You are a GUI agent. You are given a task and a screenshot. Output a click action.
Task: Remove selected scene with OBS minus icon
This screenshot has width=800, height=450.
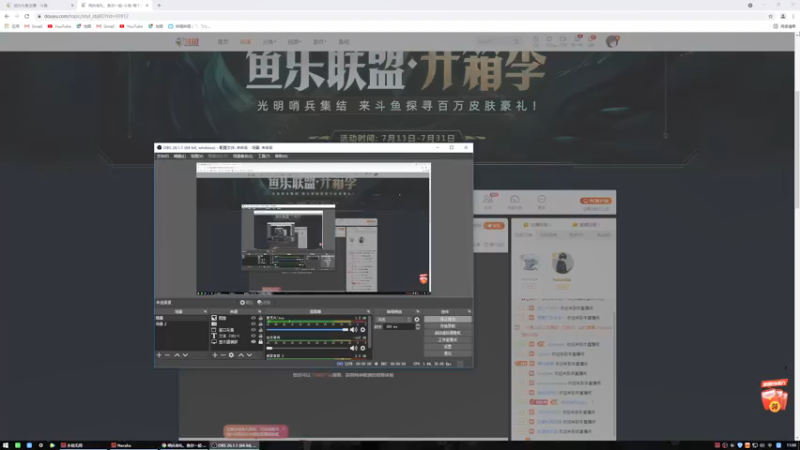(167, 355)
